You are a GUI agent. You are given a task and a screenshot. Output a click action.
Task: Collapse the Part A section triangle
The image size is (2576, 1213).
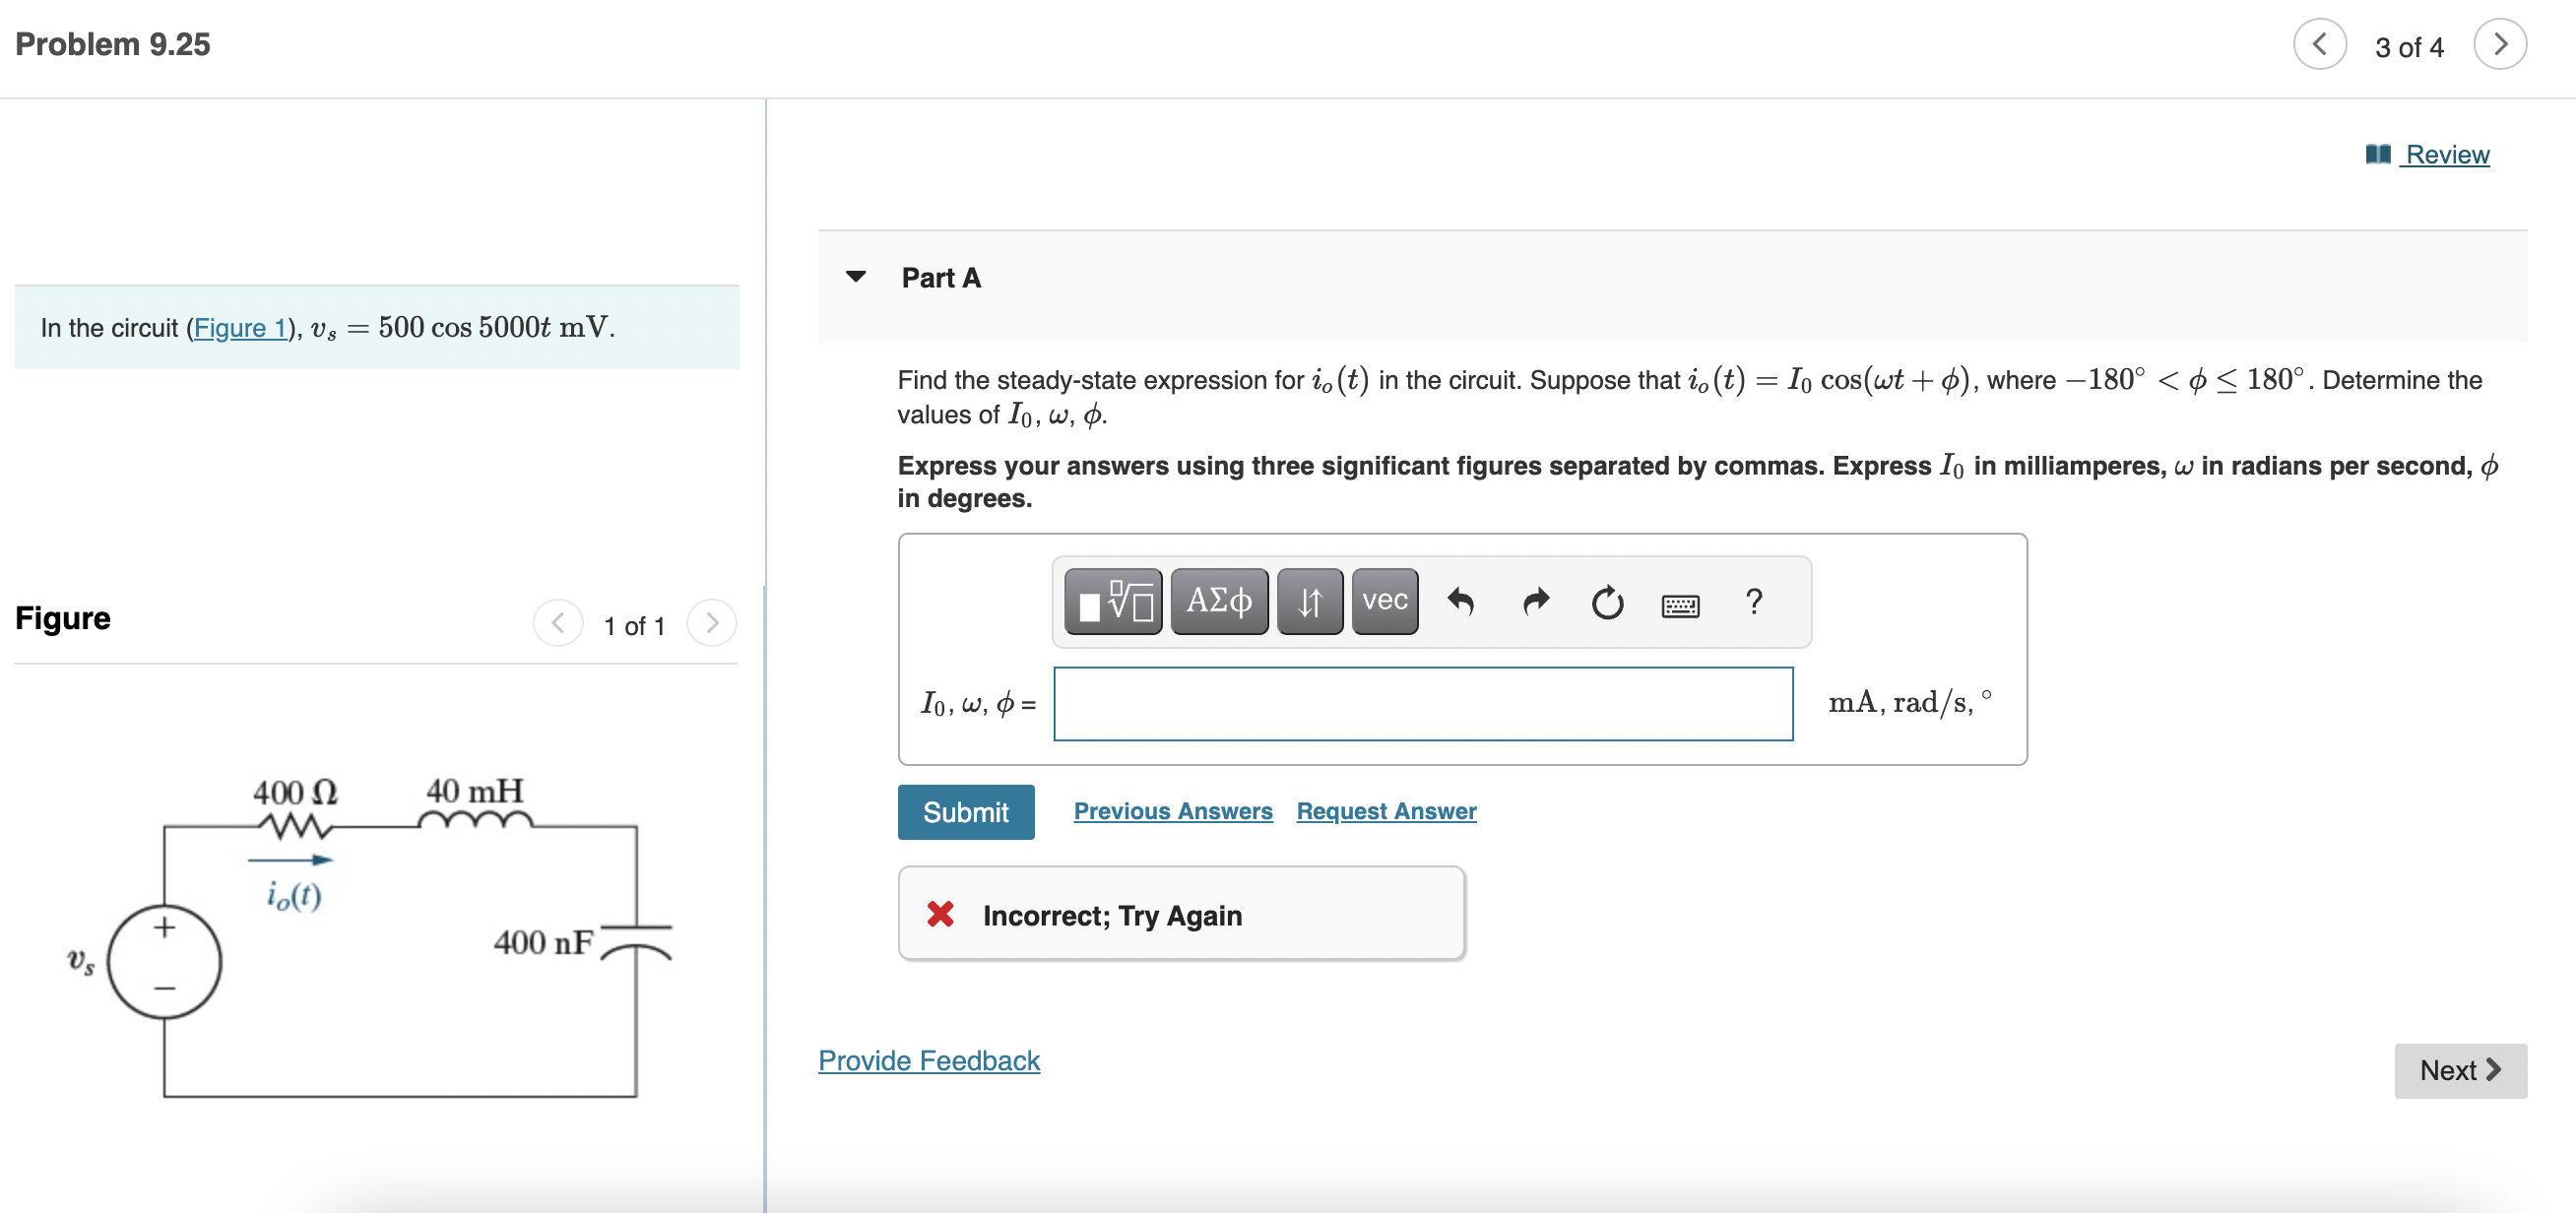[855, 277]
